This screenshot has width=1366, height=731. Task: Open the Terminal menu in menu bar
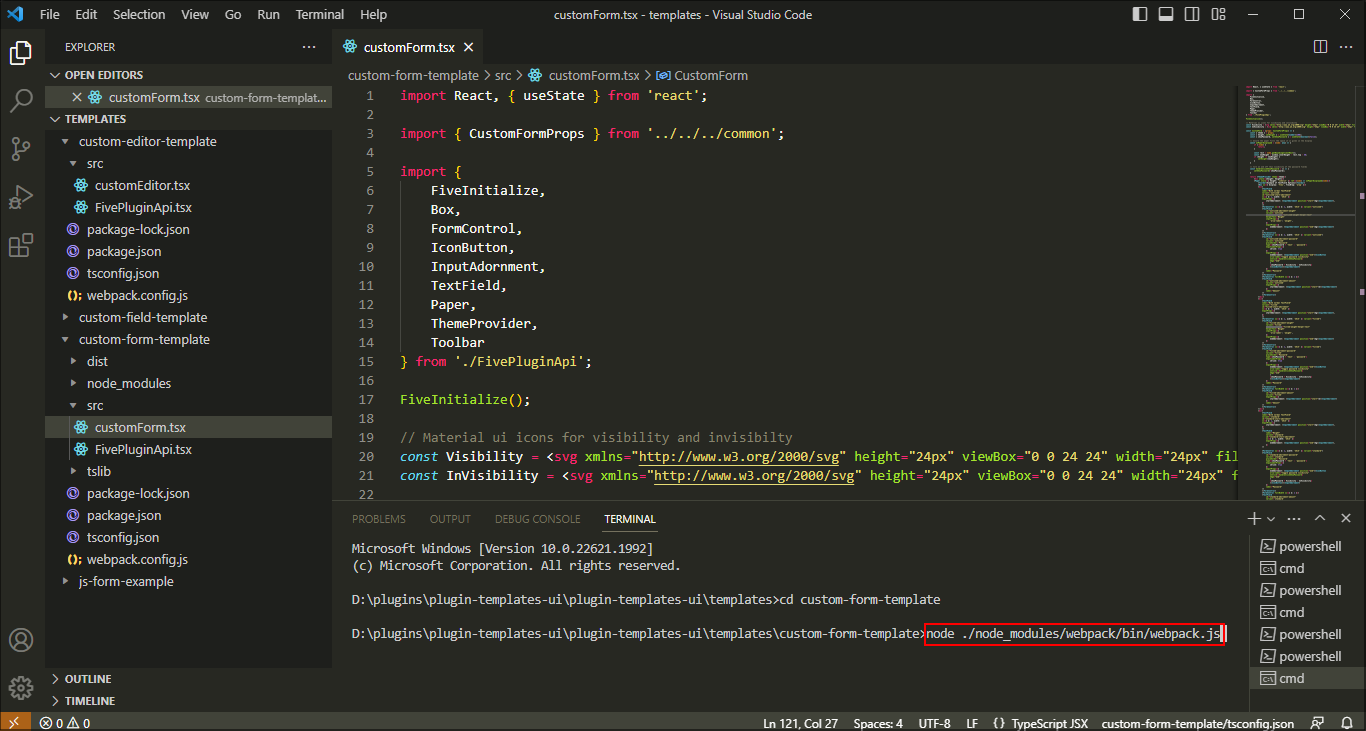pyautogui.click(x=319, y=14)
